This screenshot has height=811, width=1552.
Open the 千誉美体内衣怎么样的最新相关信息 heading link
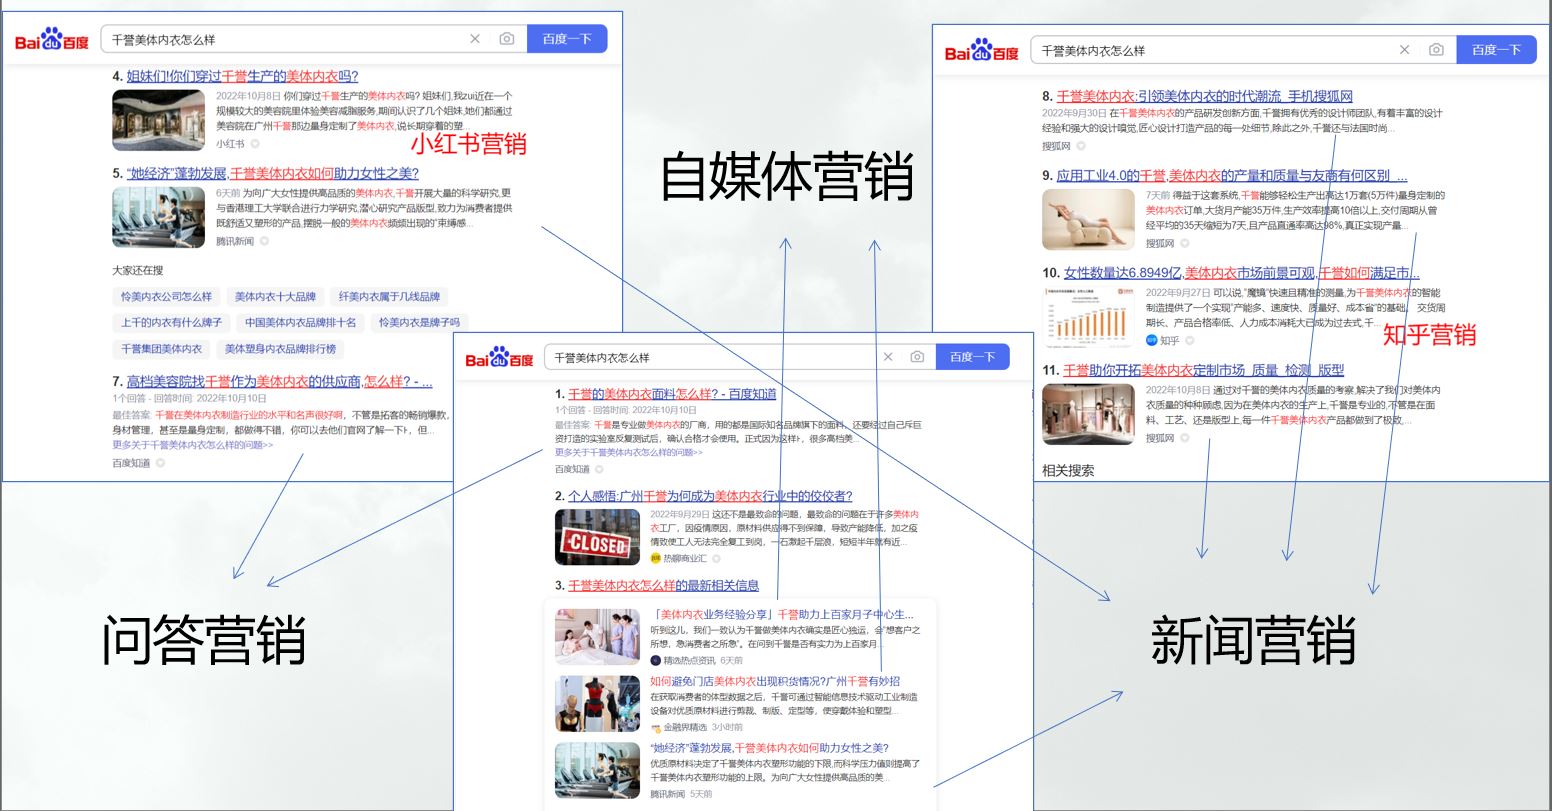[663, 585]
